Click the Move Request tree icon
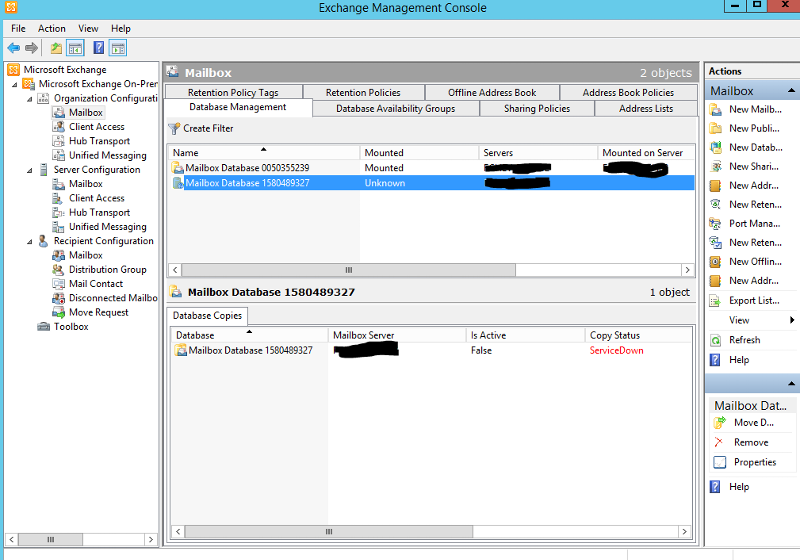Viewport: 800px width, 560px height. (x=59, y=312)
